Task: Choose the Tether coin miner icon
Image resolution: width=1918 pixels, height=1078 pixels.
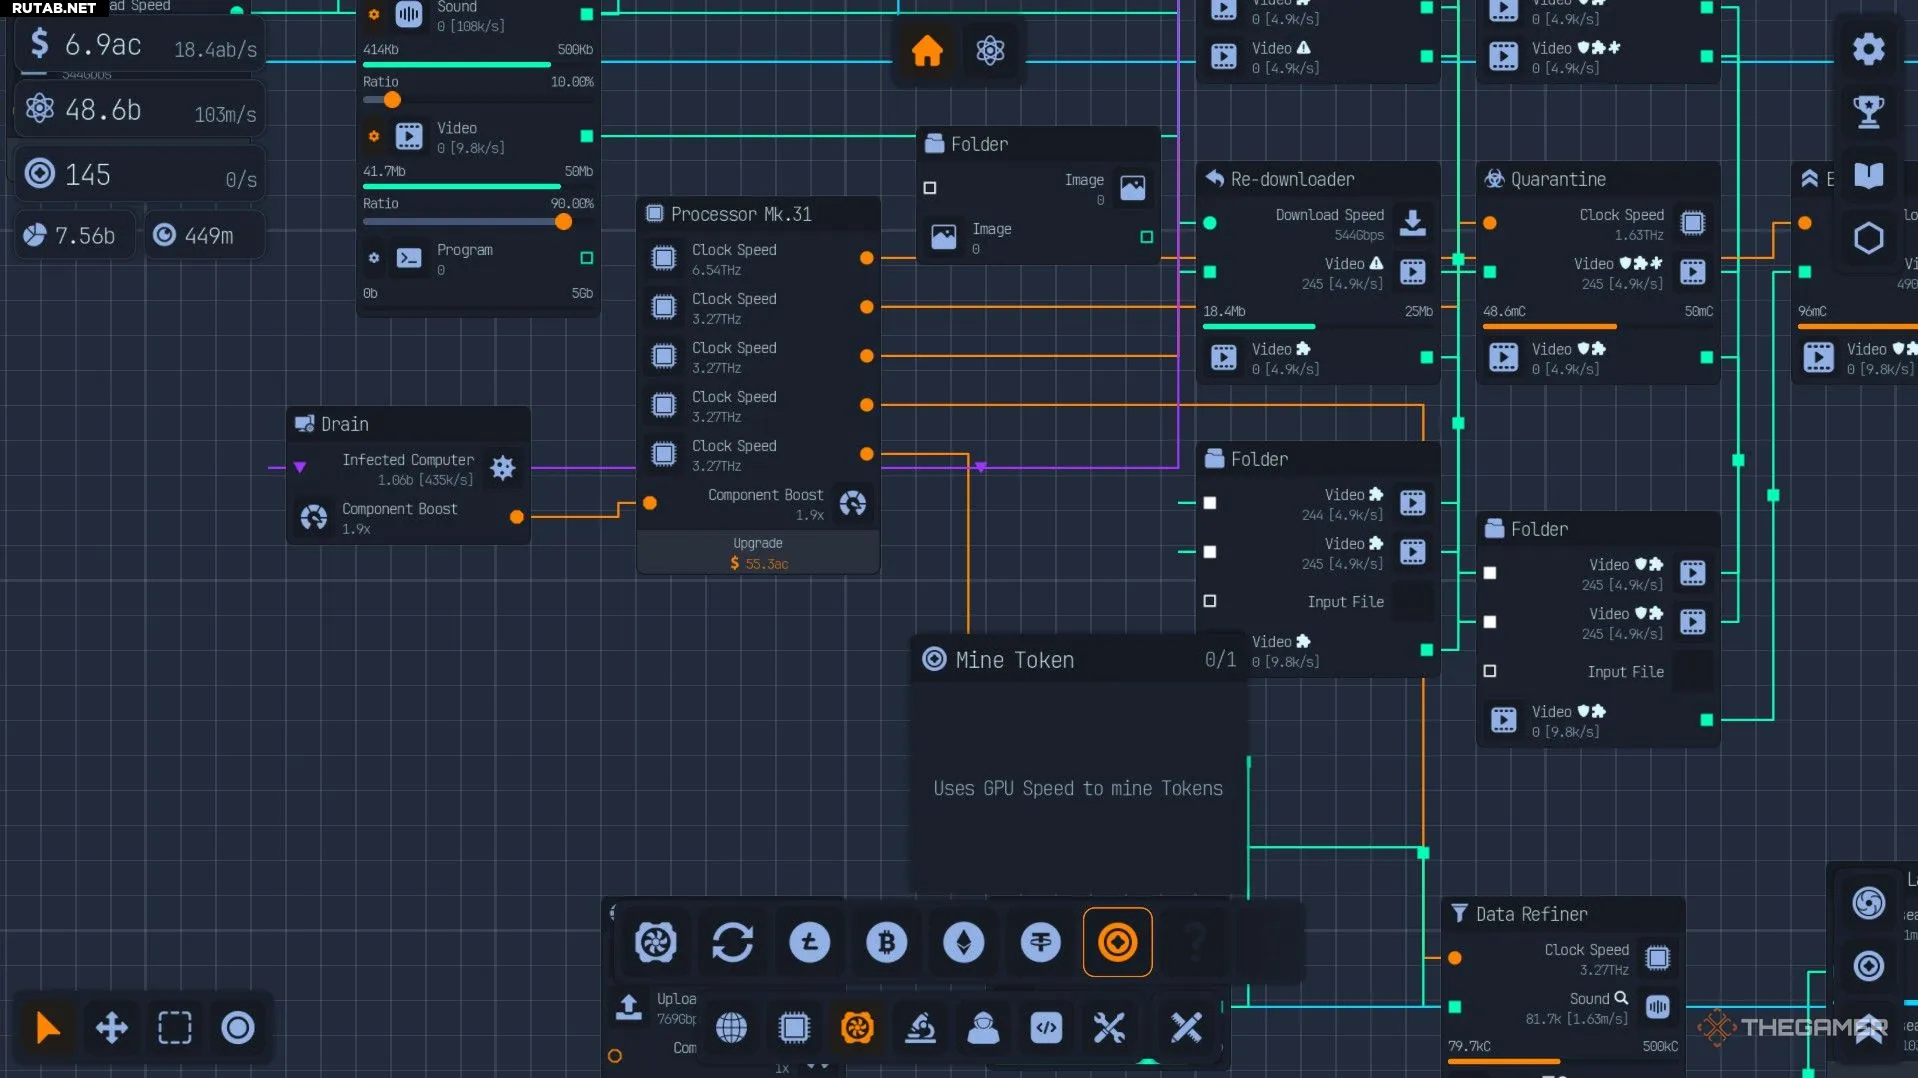Action: (x=1040, y=942)
